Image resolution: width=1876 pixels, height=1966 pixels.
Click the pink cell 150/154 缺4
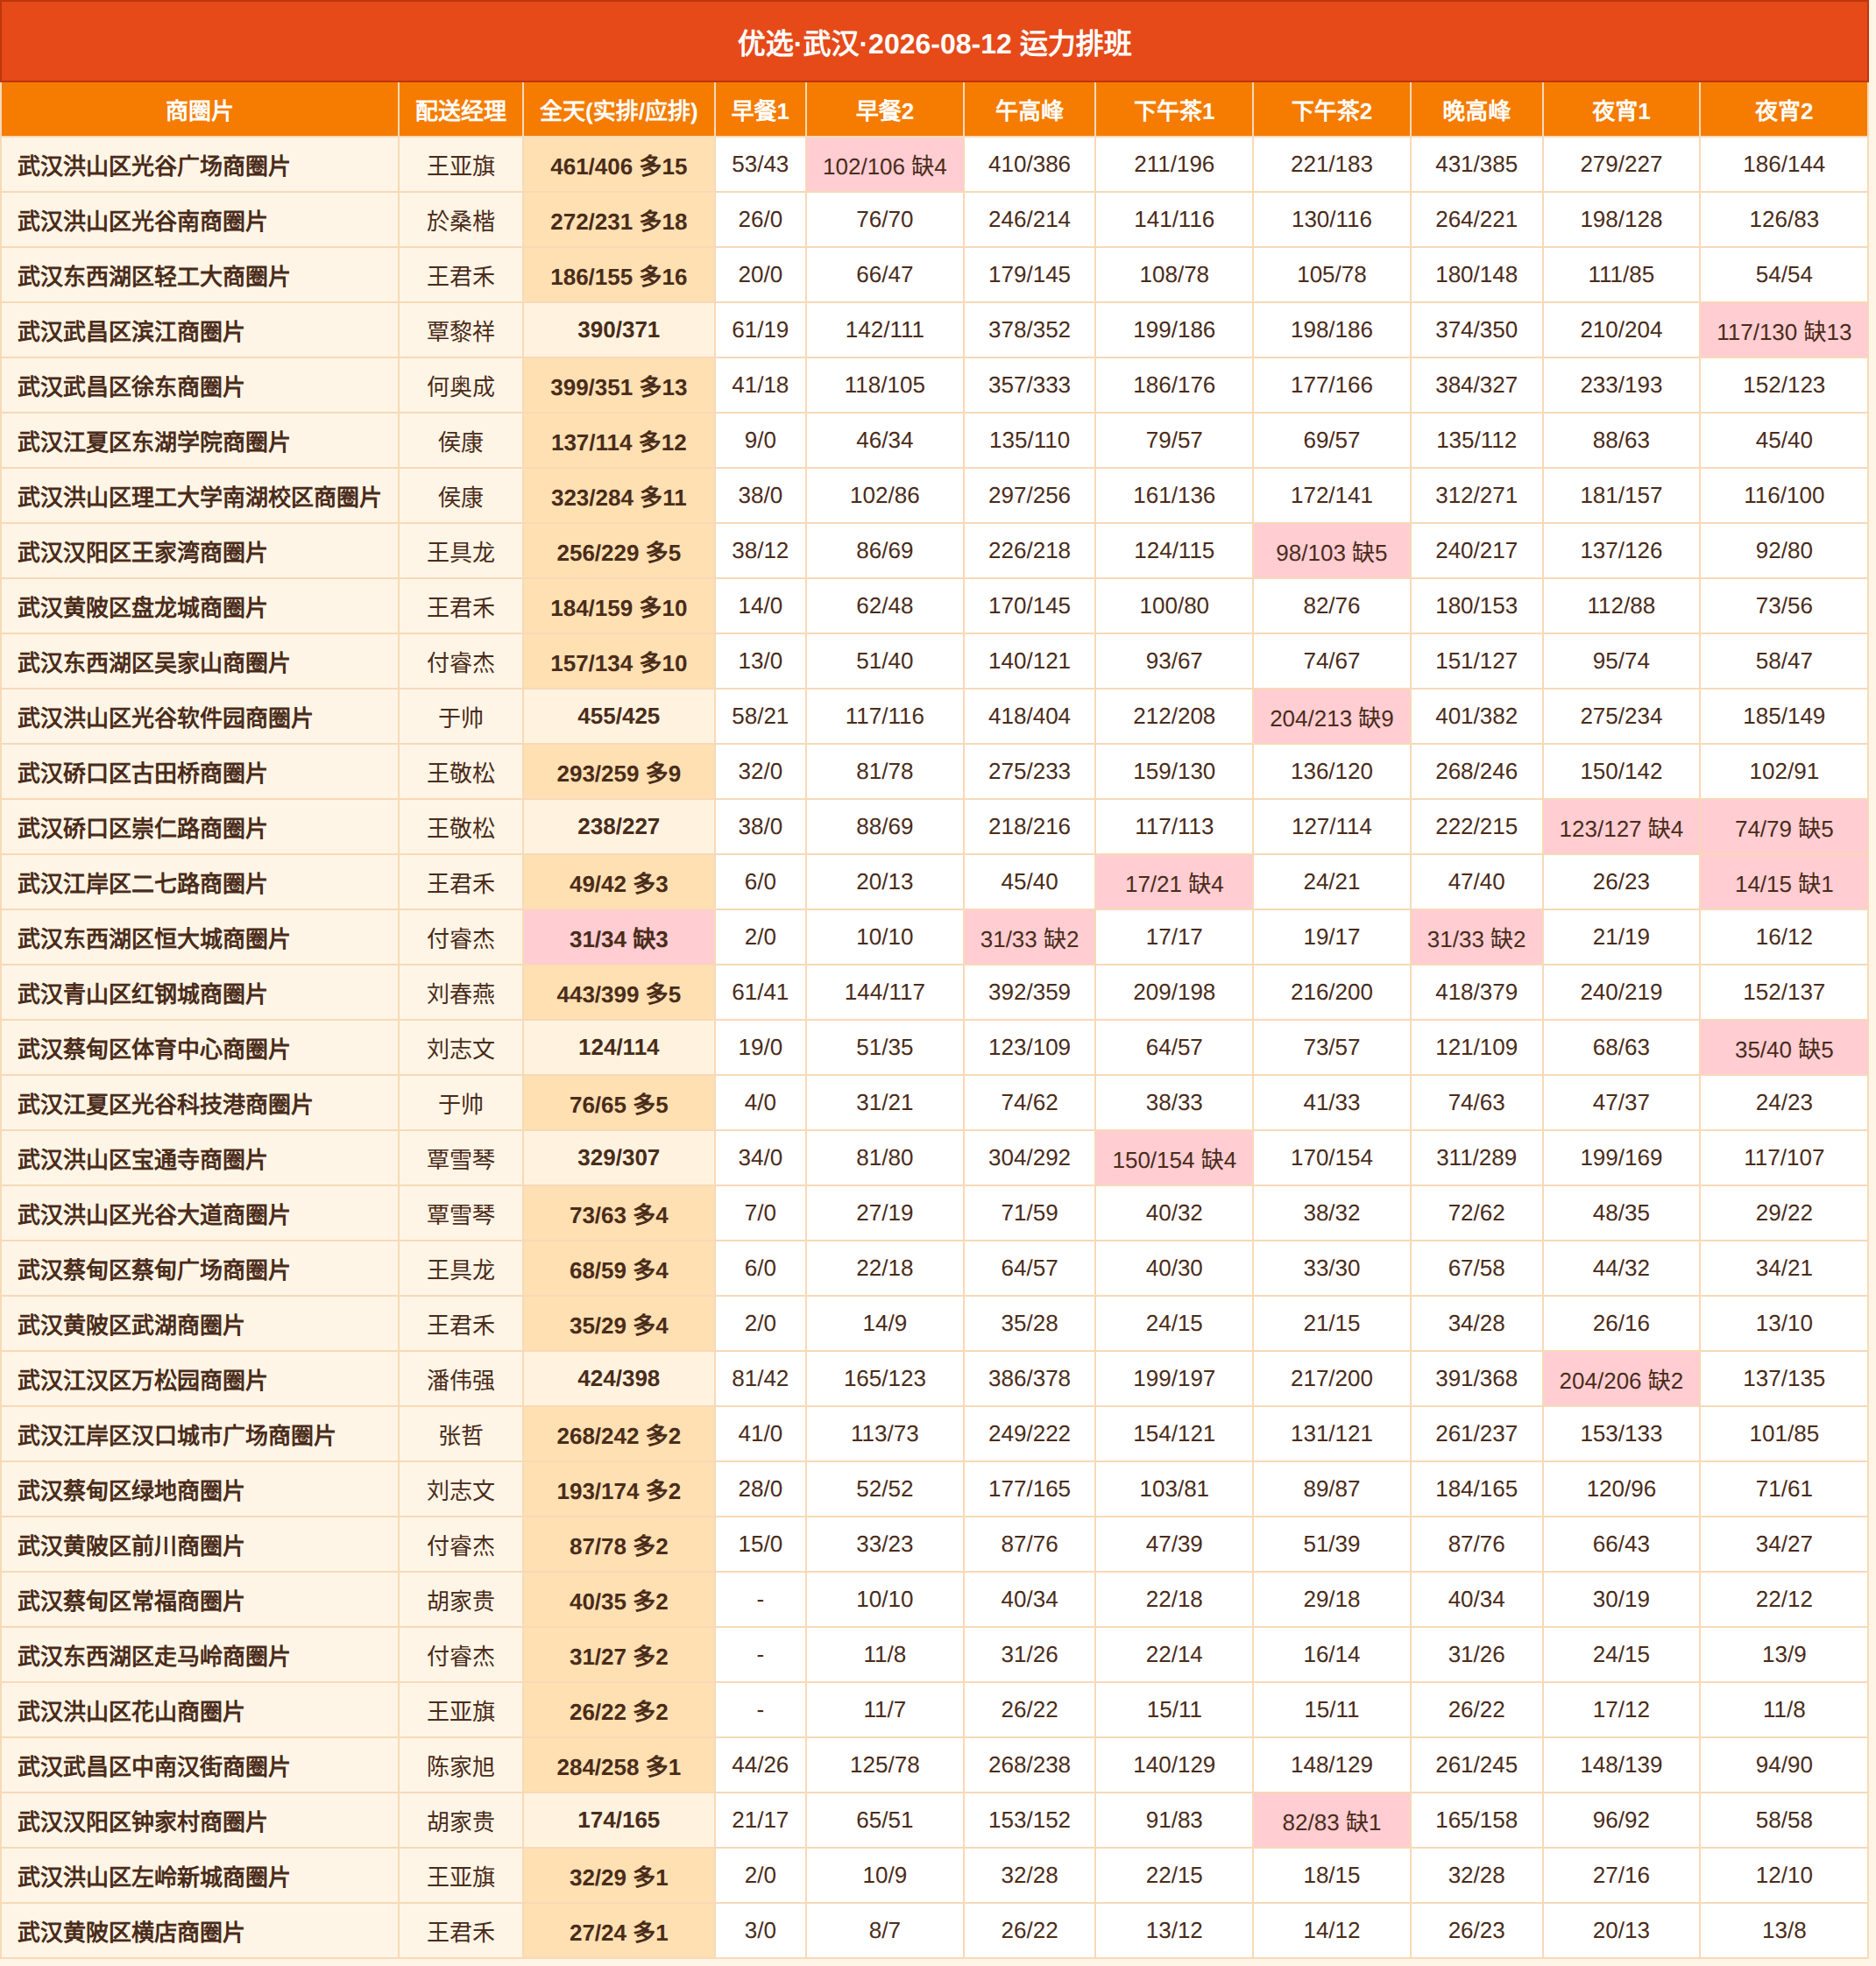[1174, 1159]
